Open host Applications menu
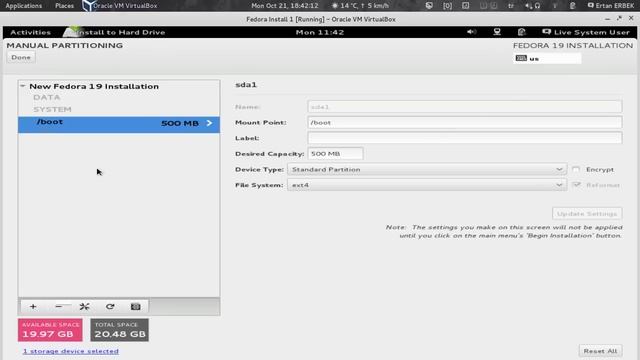 coord(24,6)
